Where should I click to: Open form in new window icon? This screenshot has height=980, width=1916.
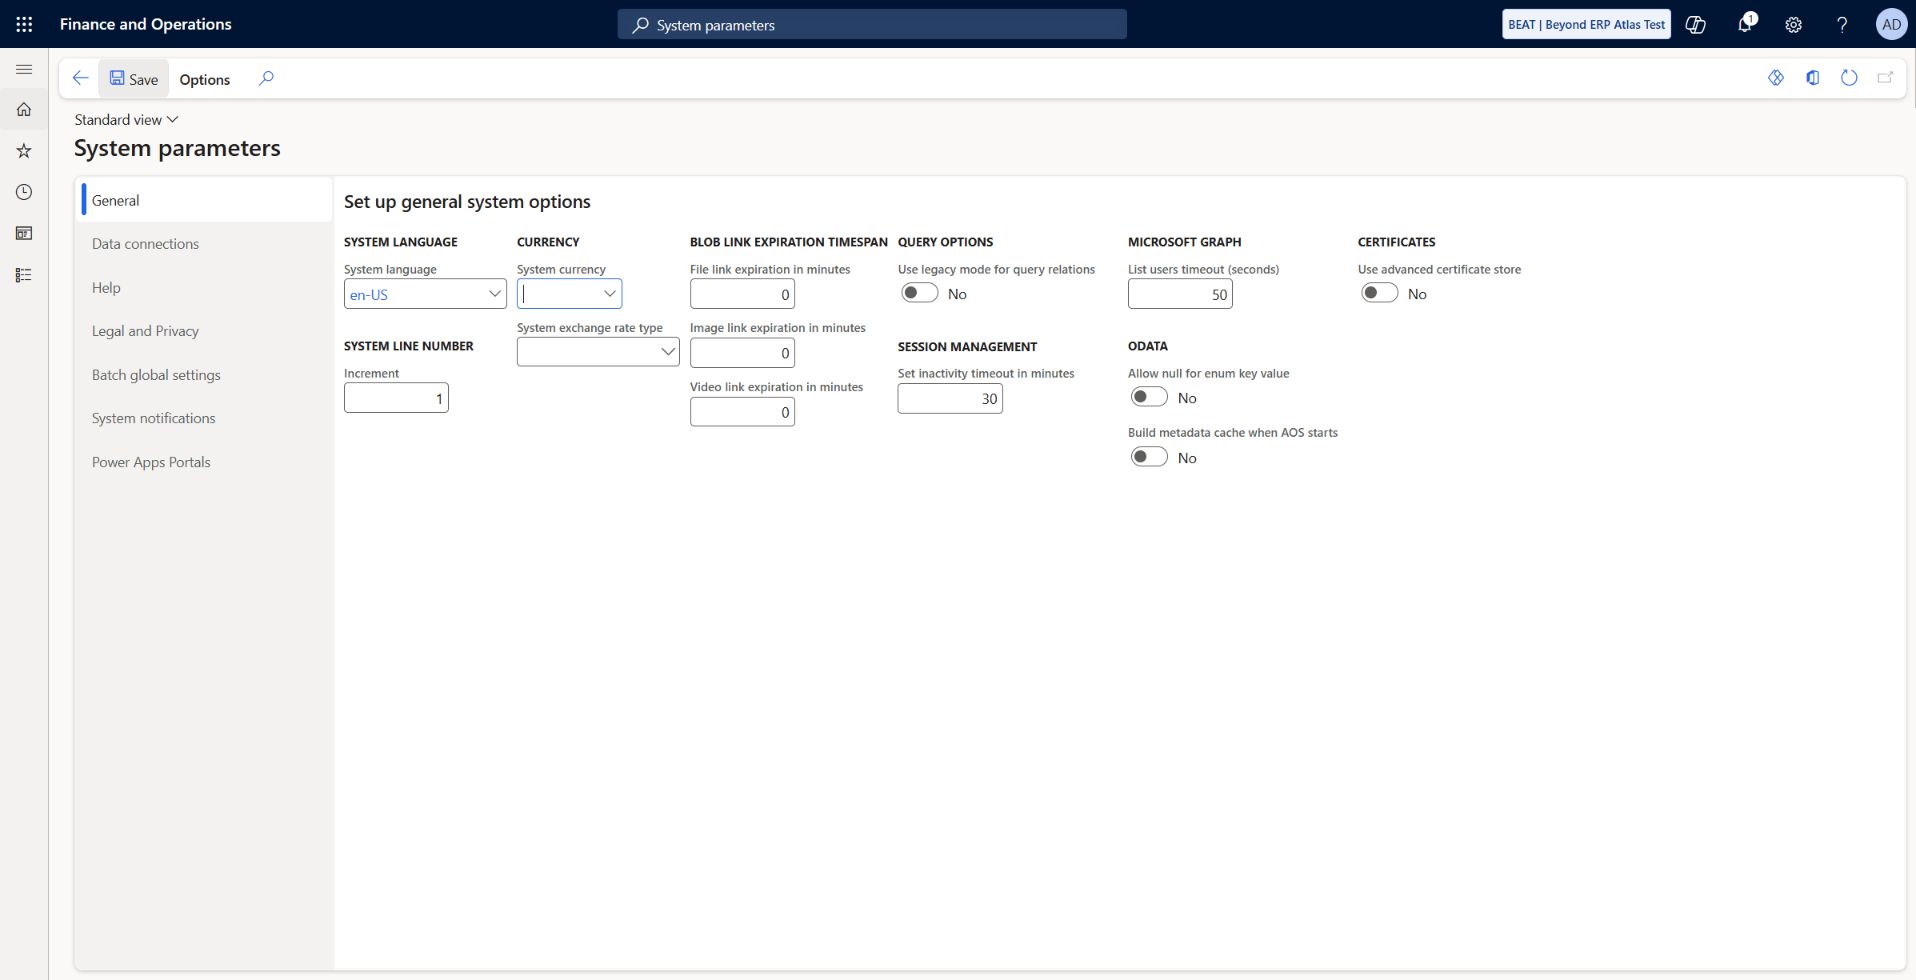pos(1885,78)
